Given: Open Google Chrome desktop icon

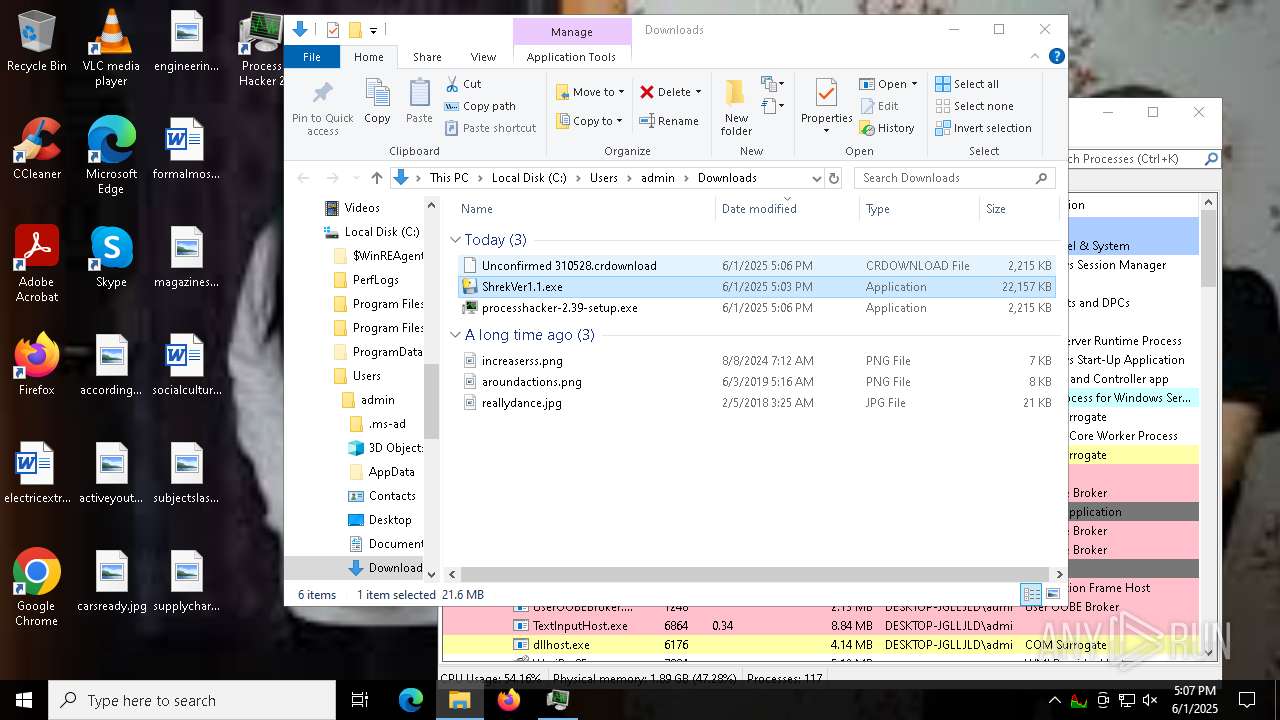Looking at the screenshot, I should (x=36, y=588).
